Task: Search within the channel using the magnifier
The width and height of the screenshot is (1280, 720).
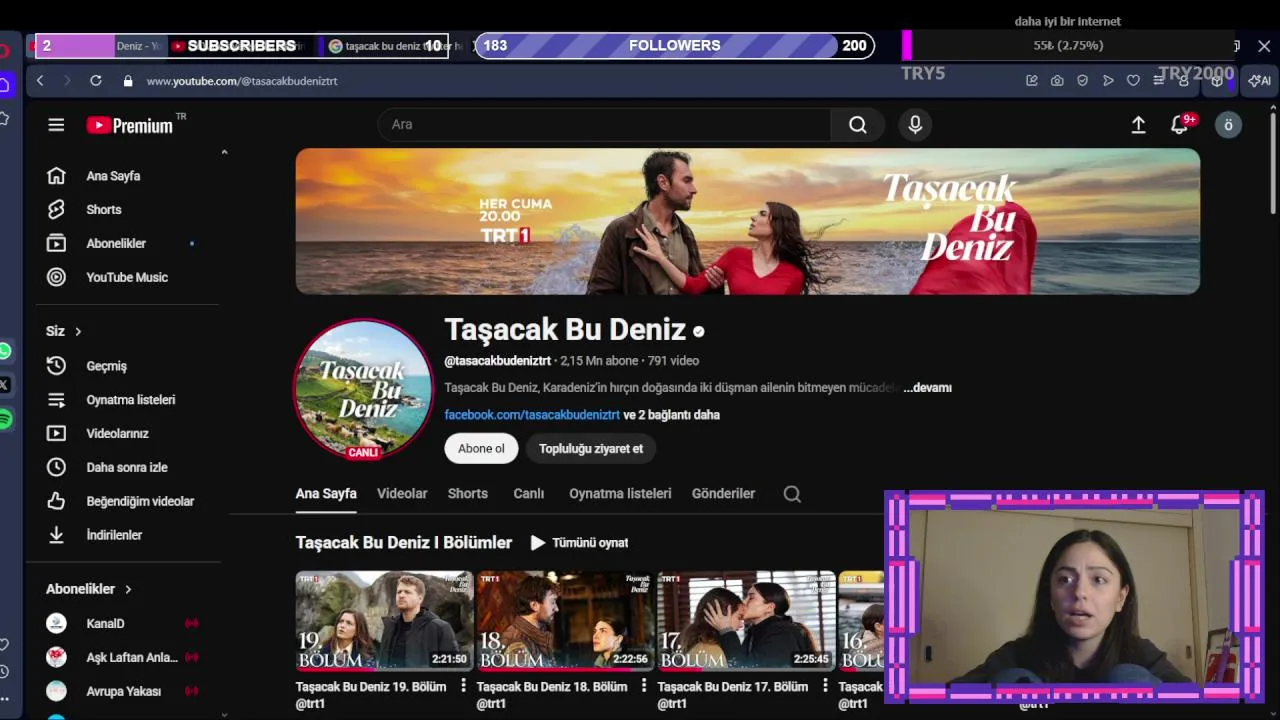Action: [x=792, y=494]
